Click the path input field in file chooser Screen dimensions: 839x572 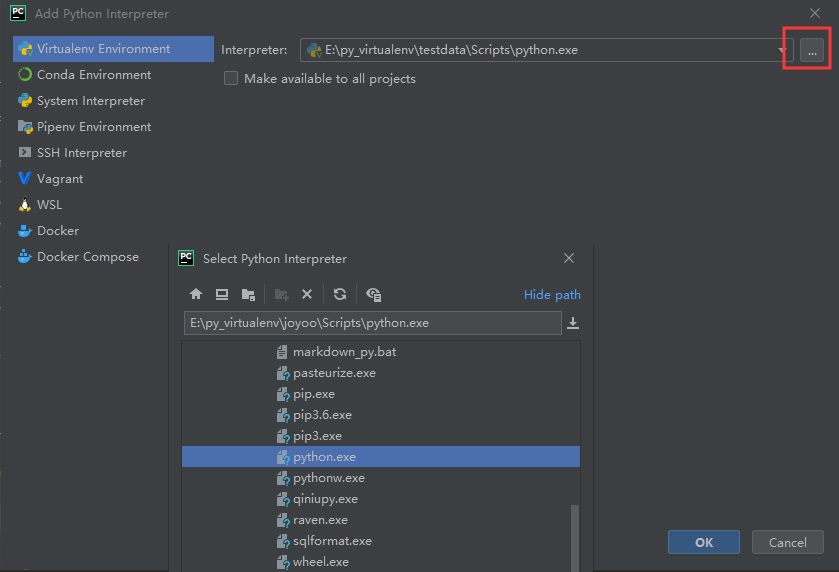tap(373, 323)
